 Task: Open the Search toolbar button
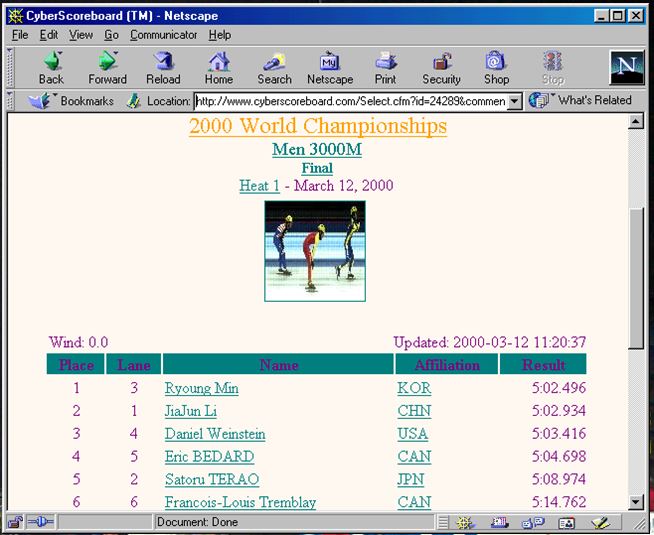[274, 67]
